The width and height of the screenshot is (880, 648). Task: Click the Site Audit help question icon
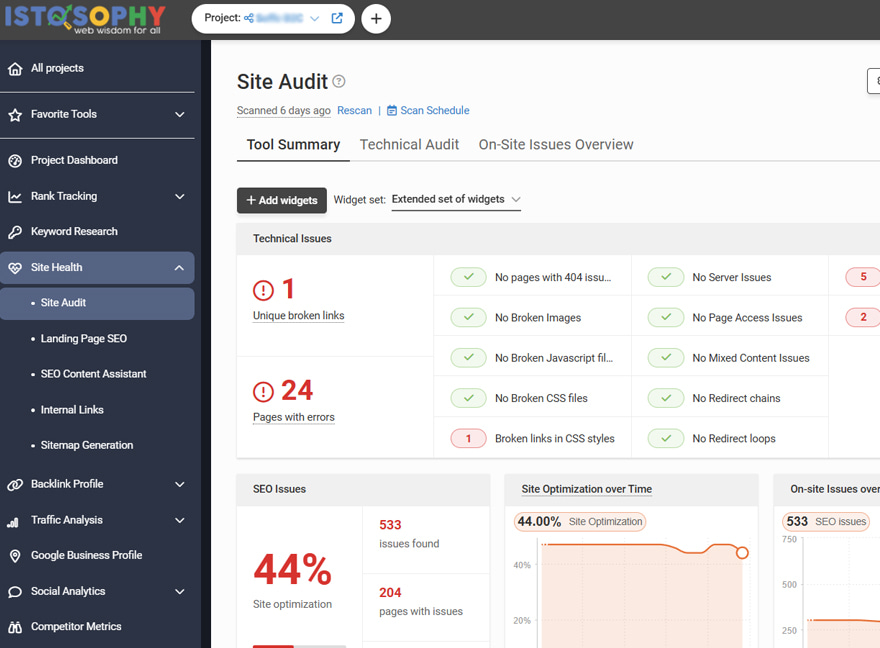[339, 82]
